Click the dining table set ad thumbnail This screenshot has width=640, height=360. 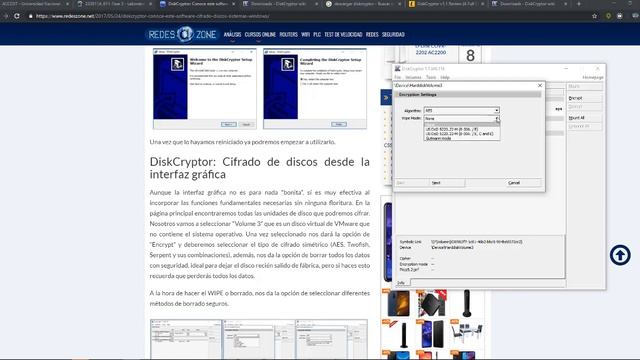tap(468, 333)
